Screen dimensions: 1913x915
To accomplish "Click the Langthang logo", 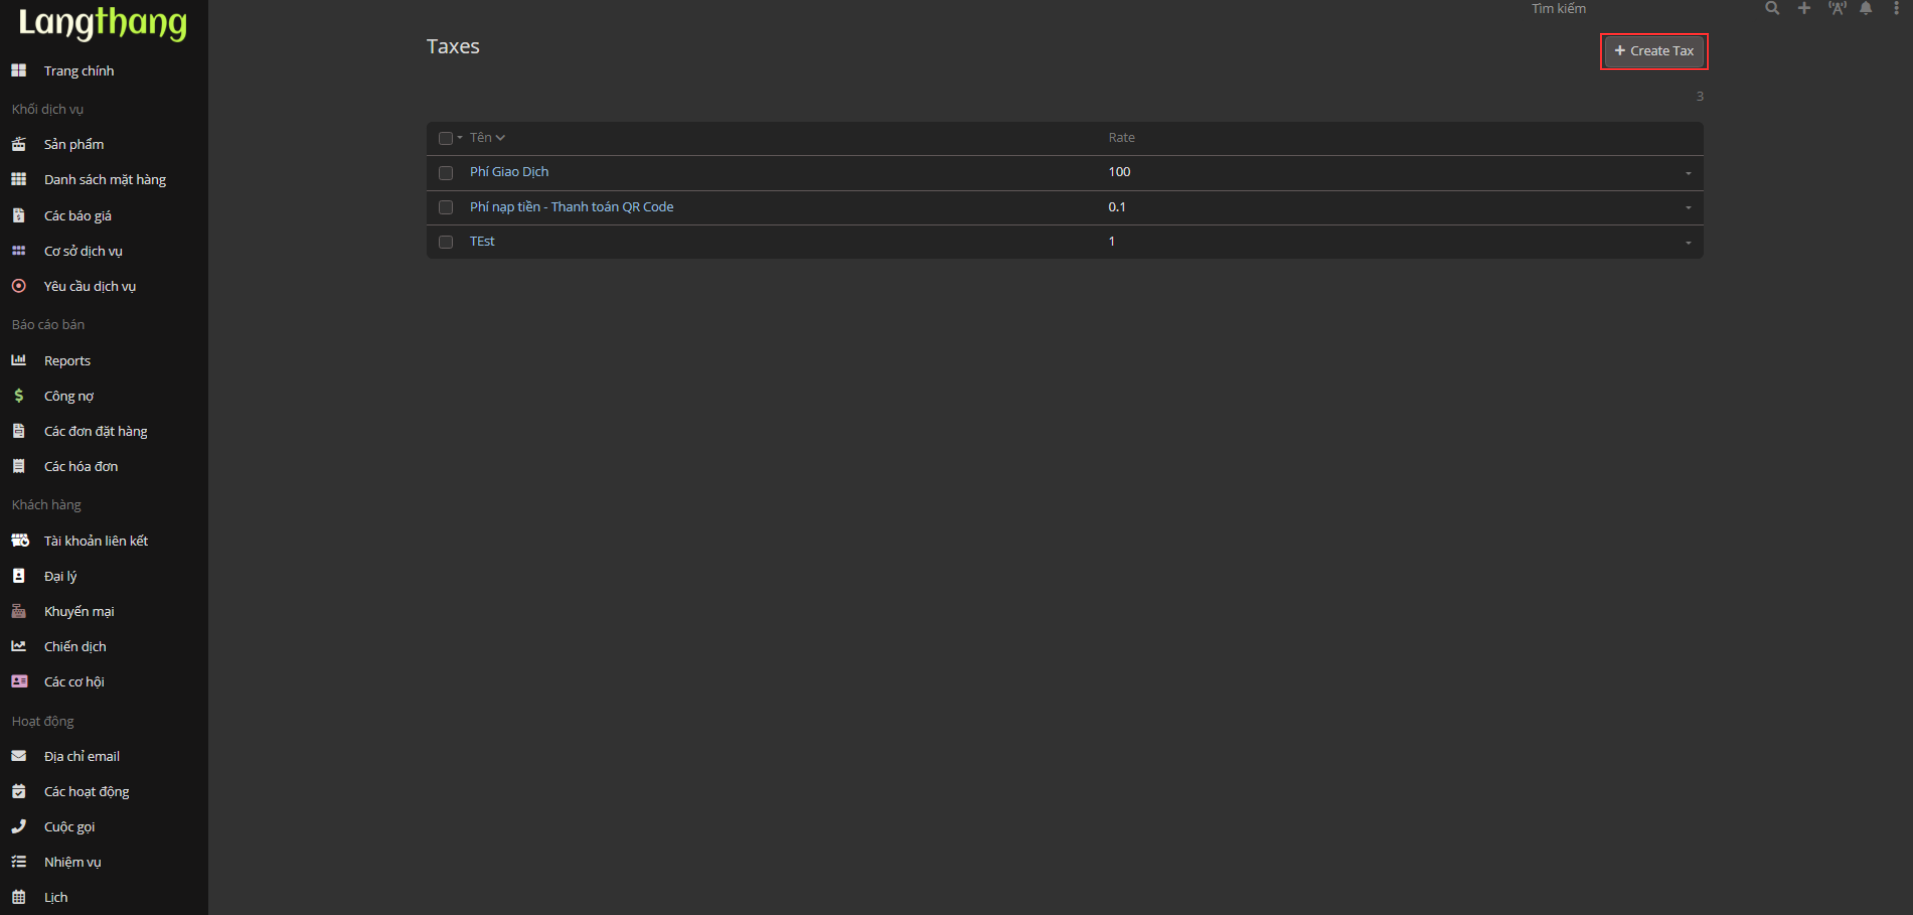I will 103,23.
